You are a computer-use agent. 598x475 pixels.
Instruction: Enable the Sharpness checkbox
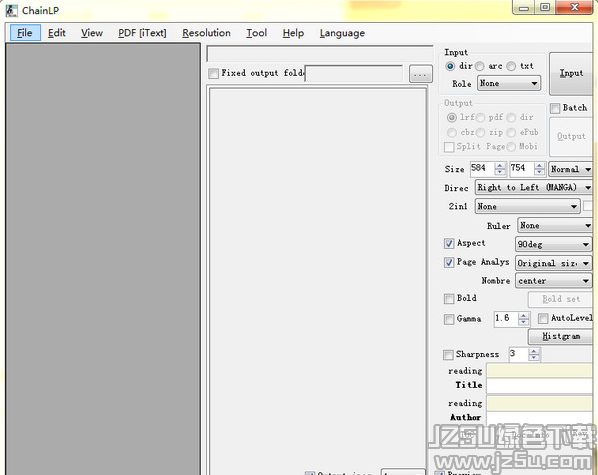click(x=448, y=355)
